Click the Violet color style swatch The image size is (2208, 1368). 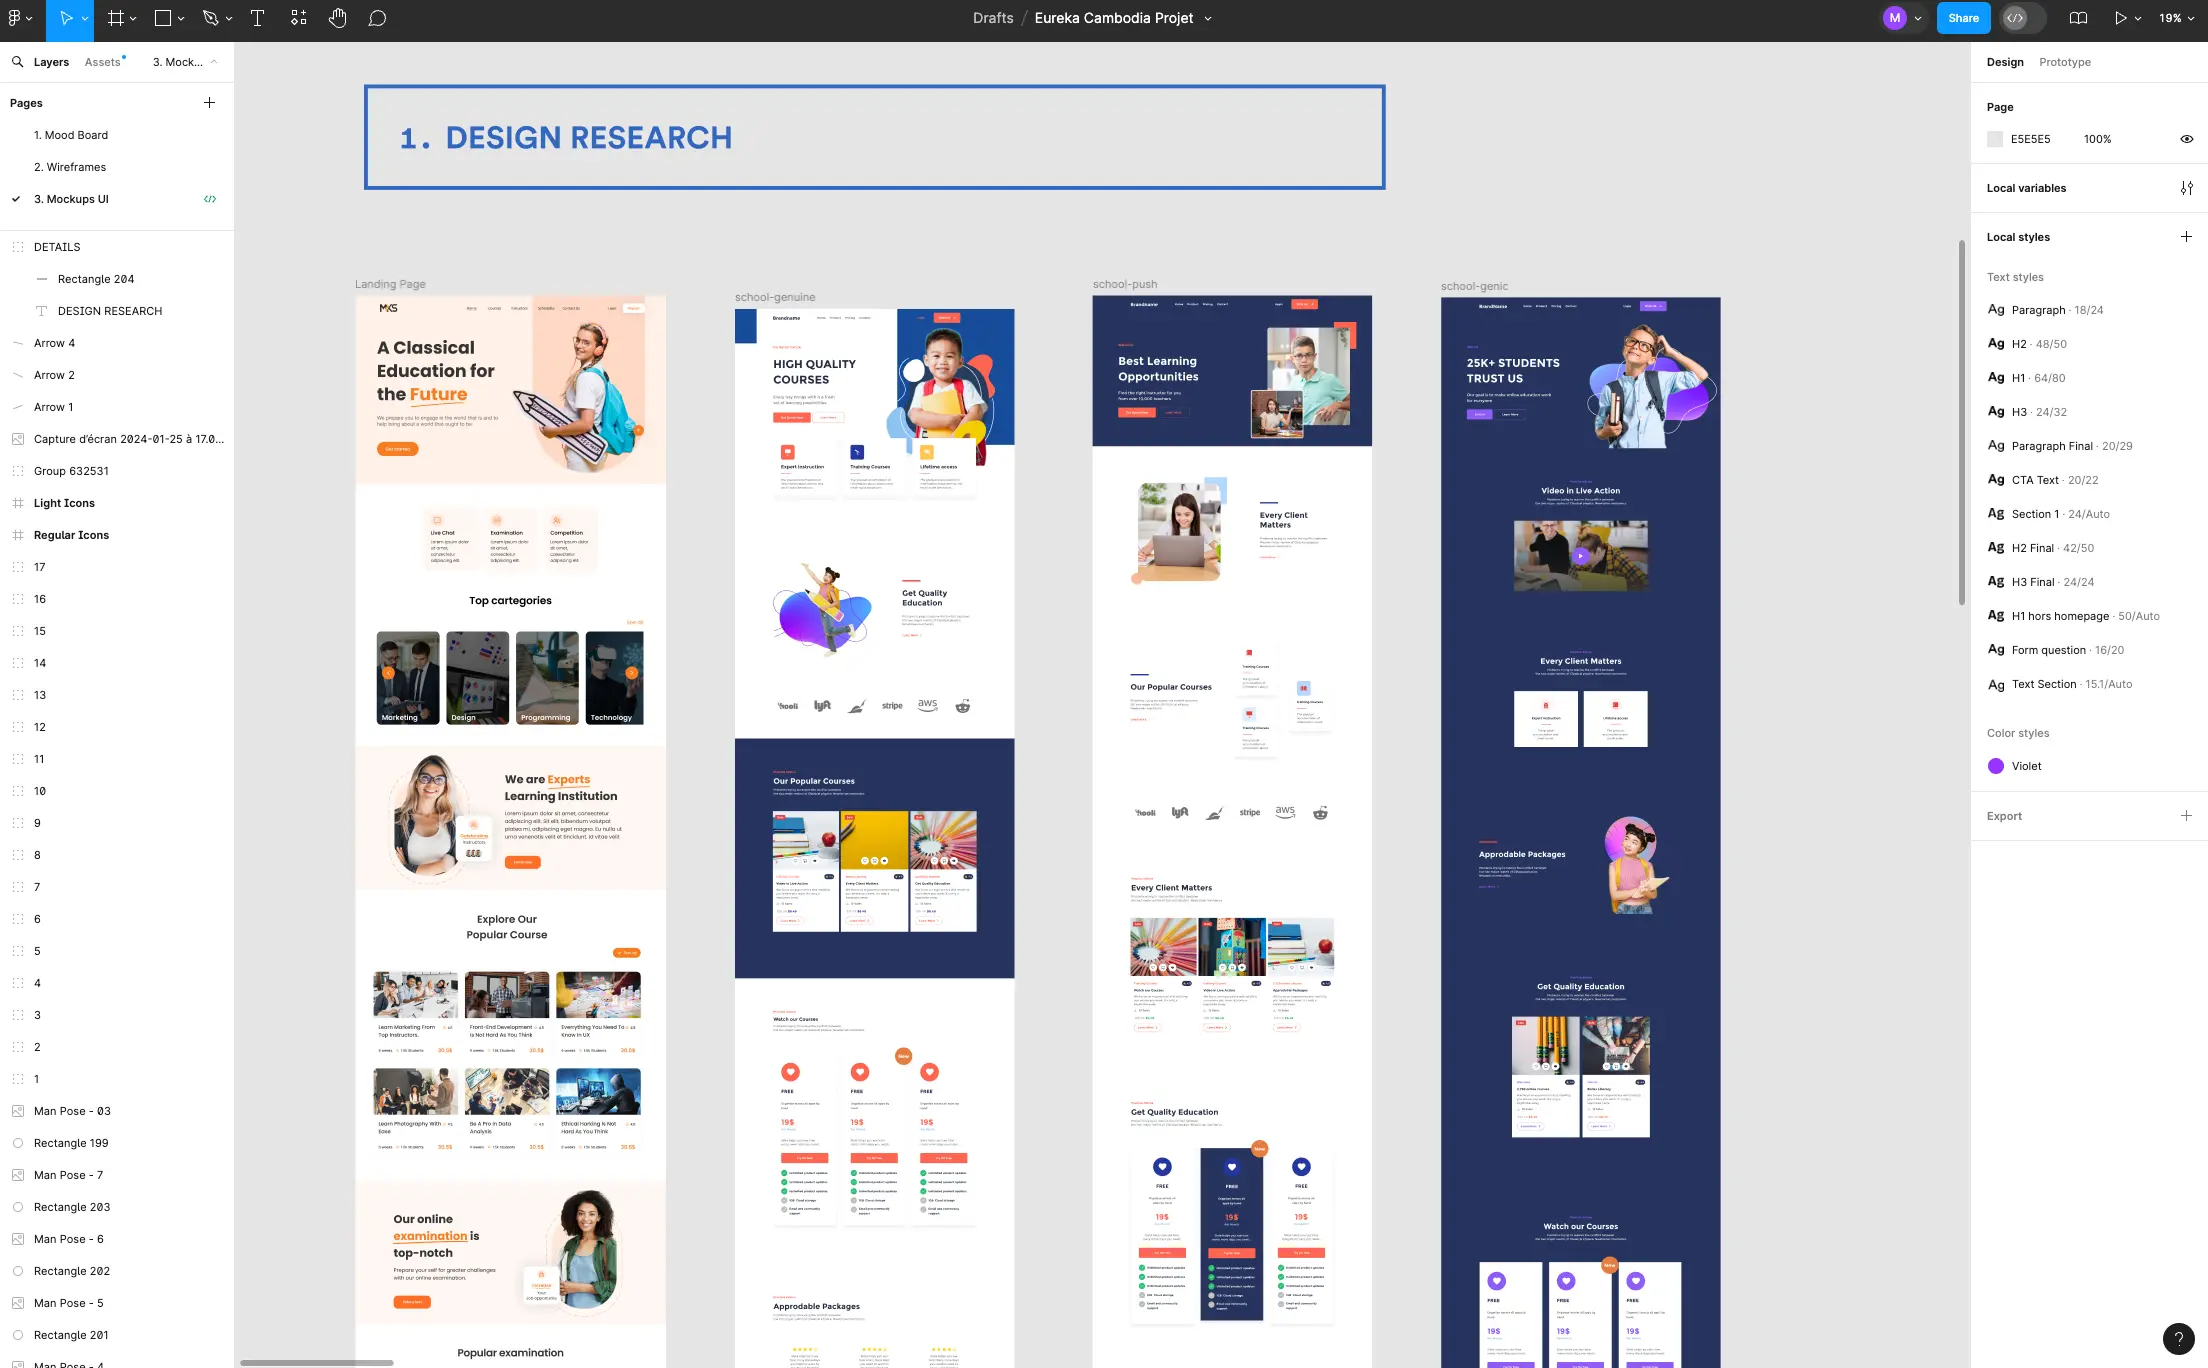[1995, 766]
